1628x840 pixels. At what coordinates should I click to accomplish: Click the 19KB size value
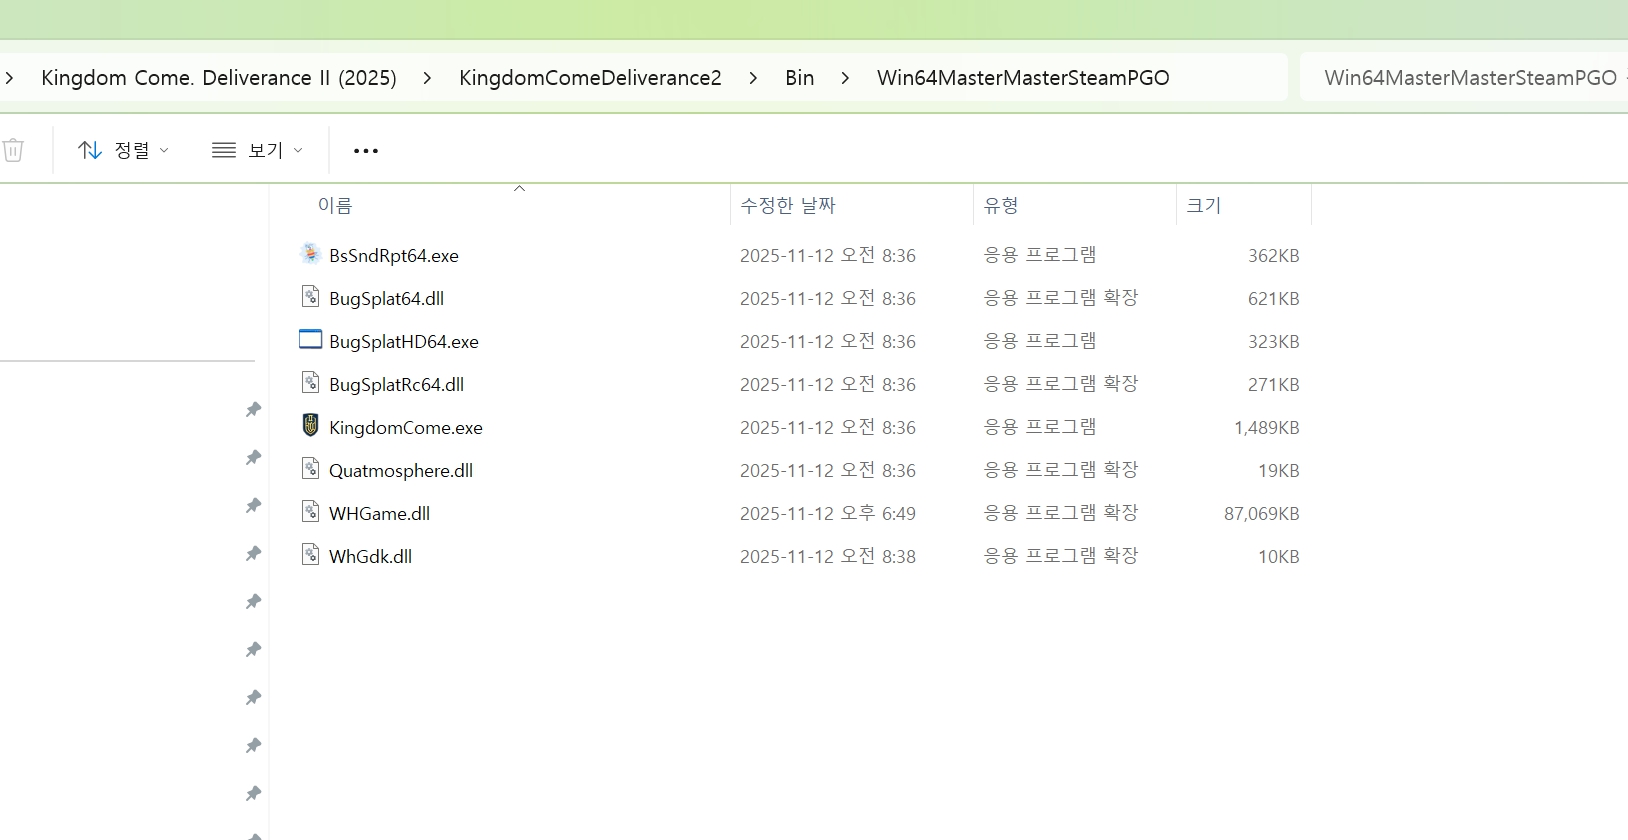coord(1279,470)
